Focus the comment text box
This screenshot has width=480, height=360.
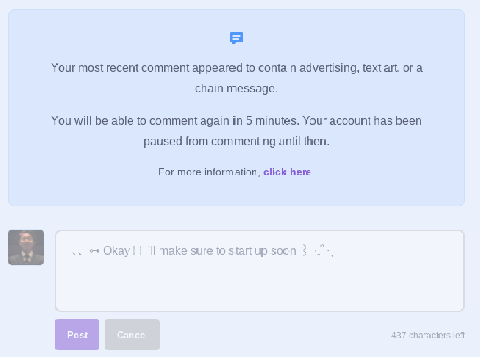(260, 271)
